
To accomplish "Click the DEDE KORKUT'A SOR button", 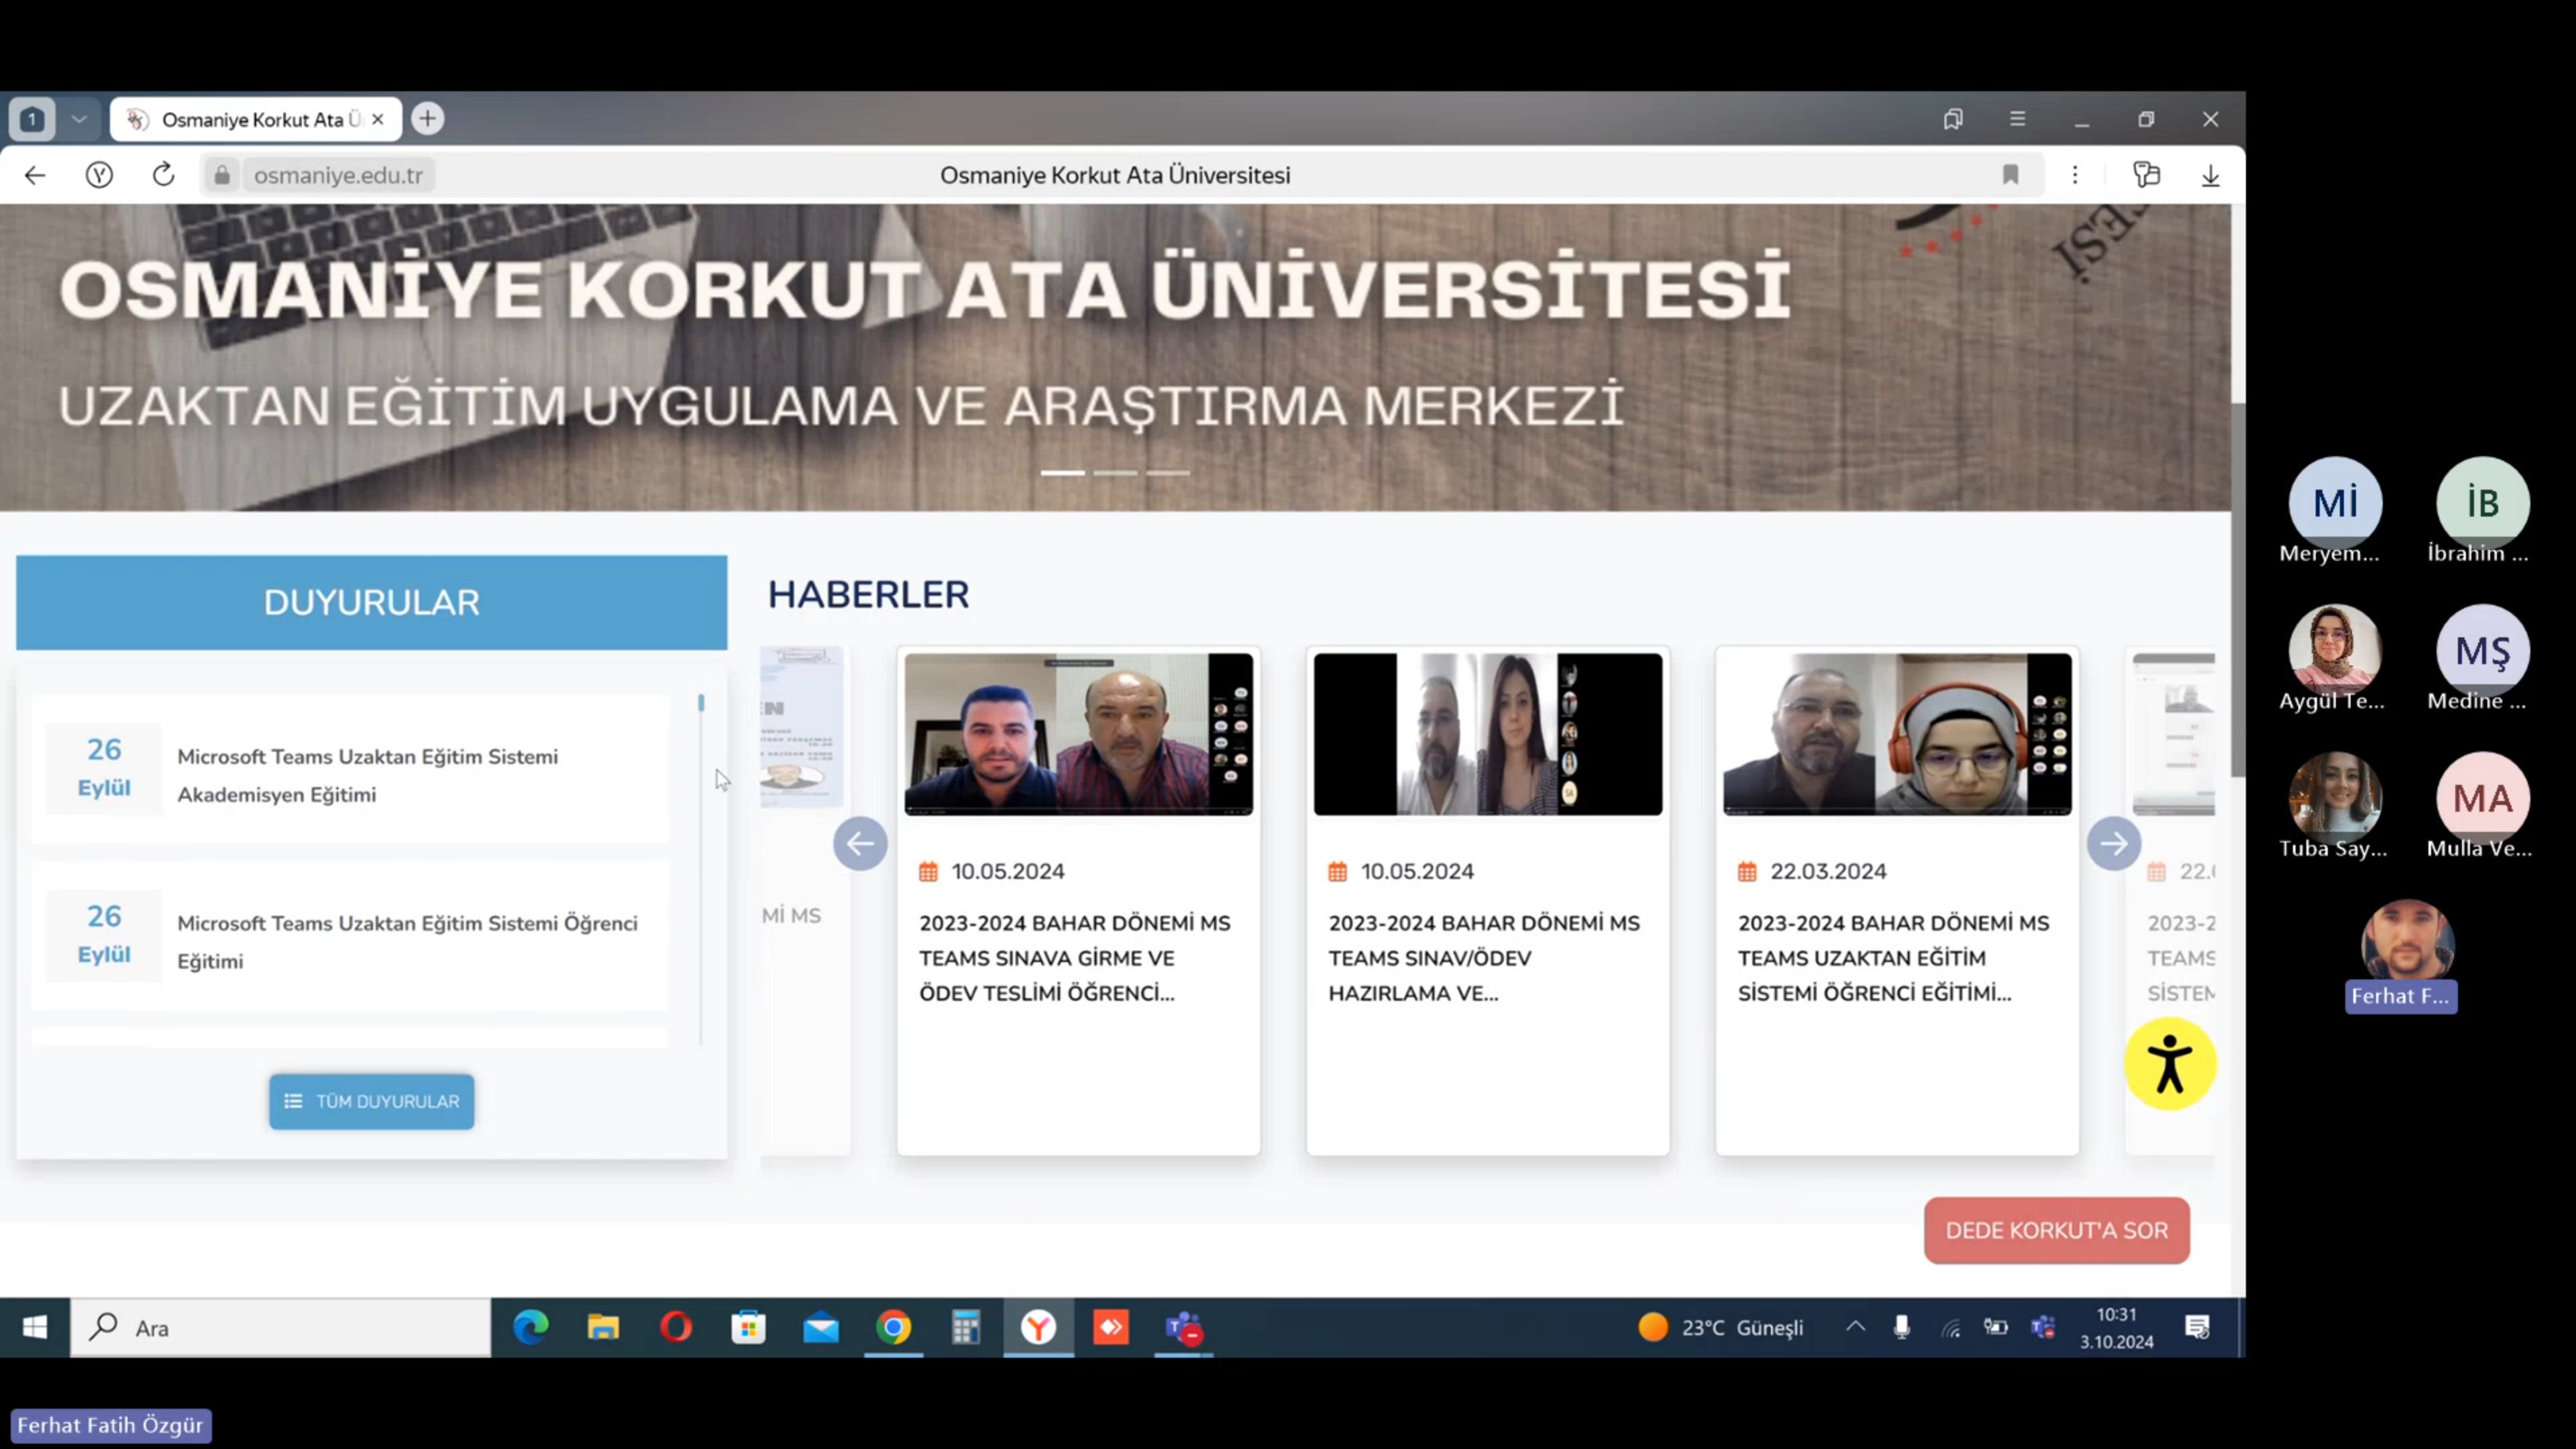I will tap(2056, 1230).
